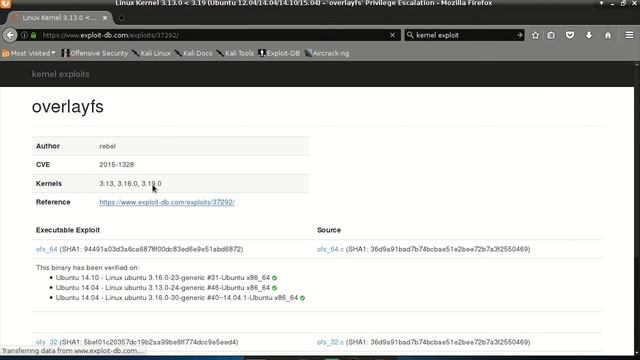Screen dimensions: 640x360
Task: Open the downloads arrow icon
Action: (589, 36)
